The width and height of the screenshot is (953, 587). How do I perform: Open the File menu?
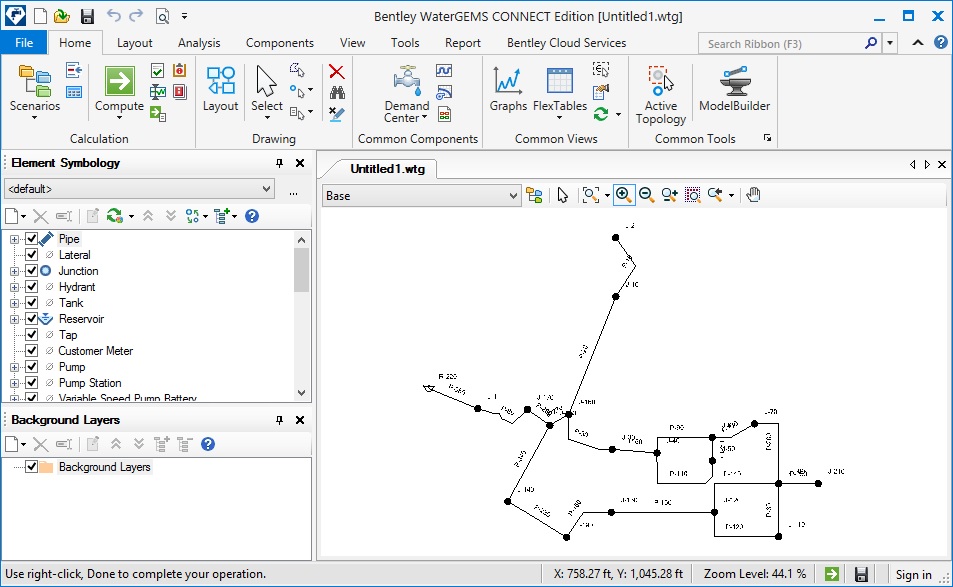(24, 43)
